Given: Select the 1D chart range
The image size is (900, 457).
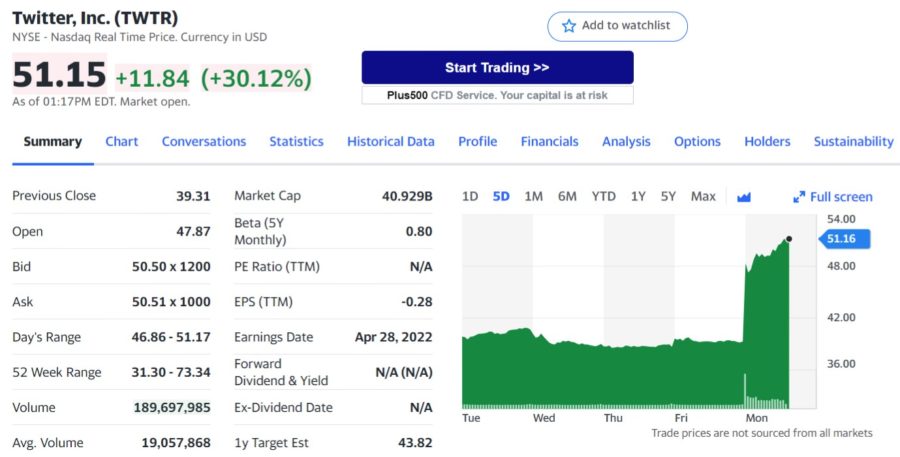Looking at the screenshot, I should tap(470, 197).
